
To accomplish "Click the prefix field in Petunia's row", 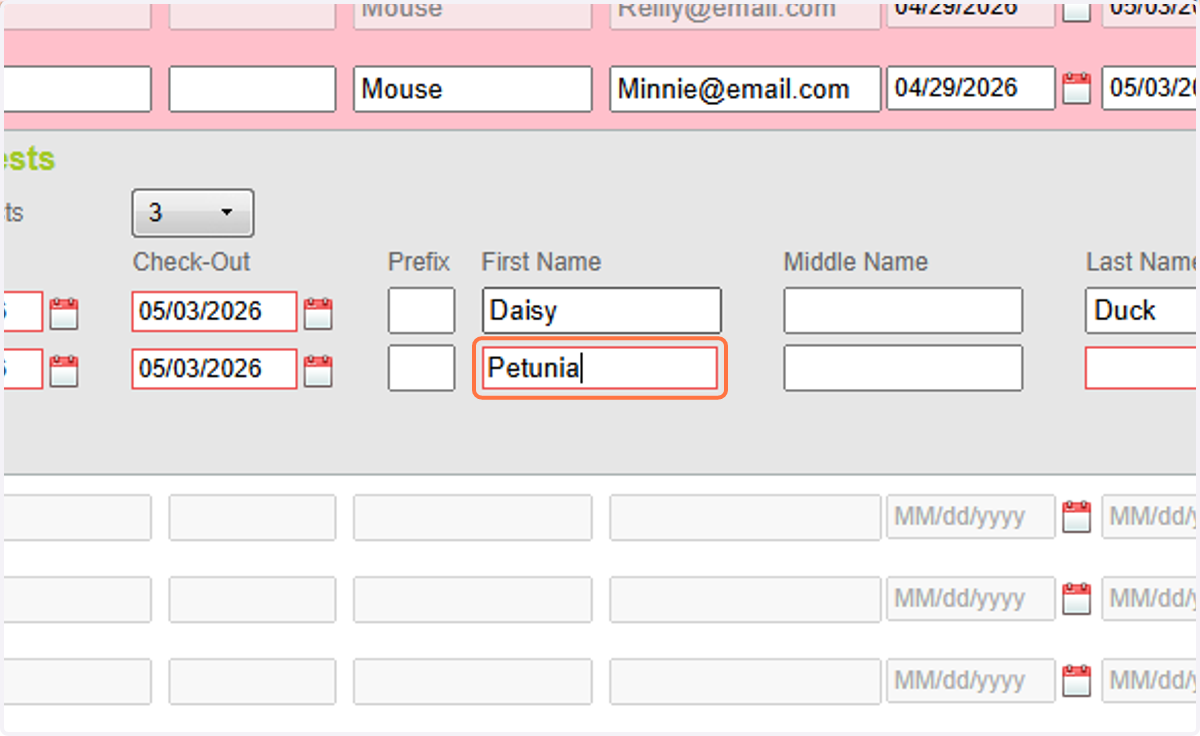I will click(421, 368).
